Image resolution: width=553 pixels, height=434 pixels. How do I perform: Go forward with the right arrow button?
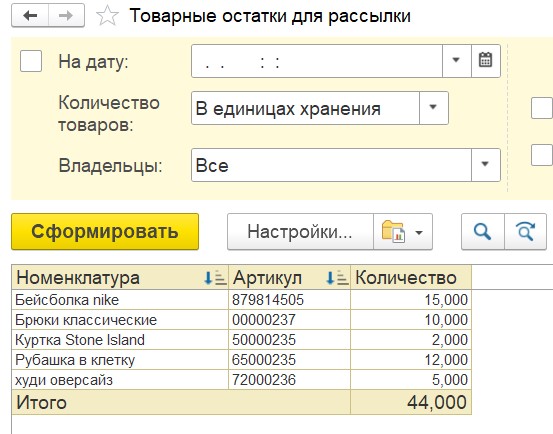tap(66, 16)
